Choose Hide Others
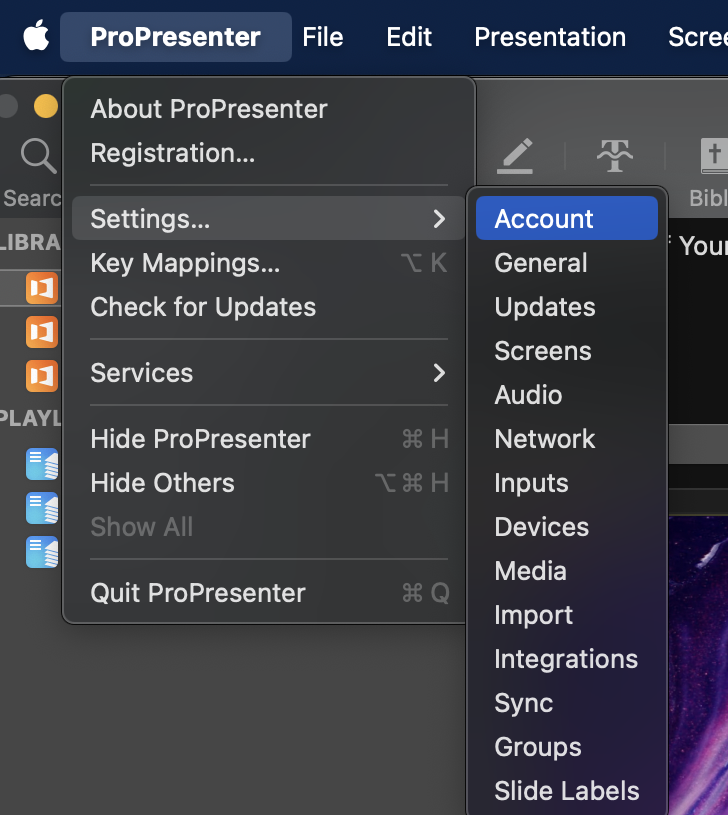 coord(269,483)
